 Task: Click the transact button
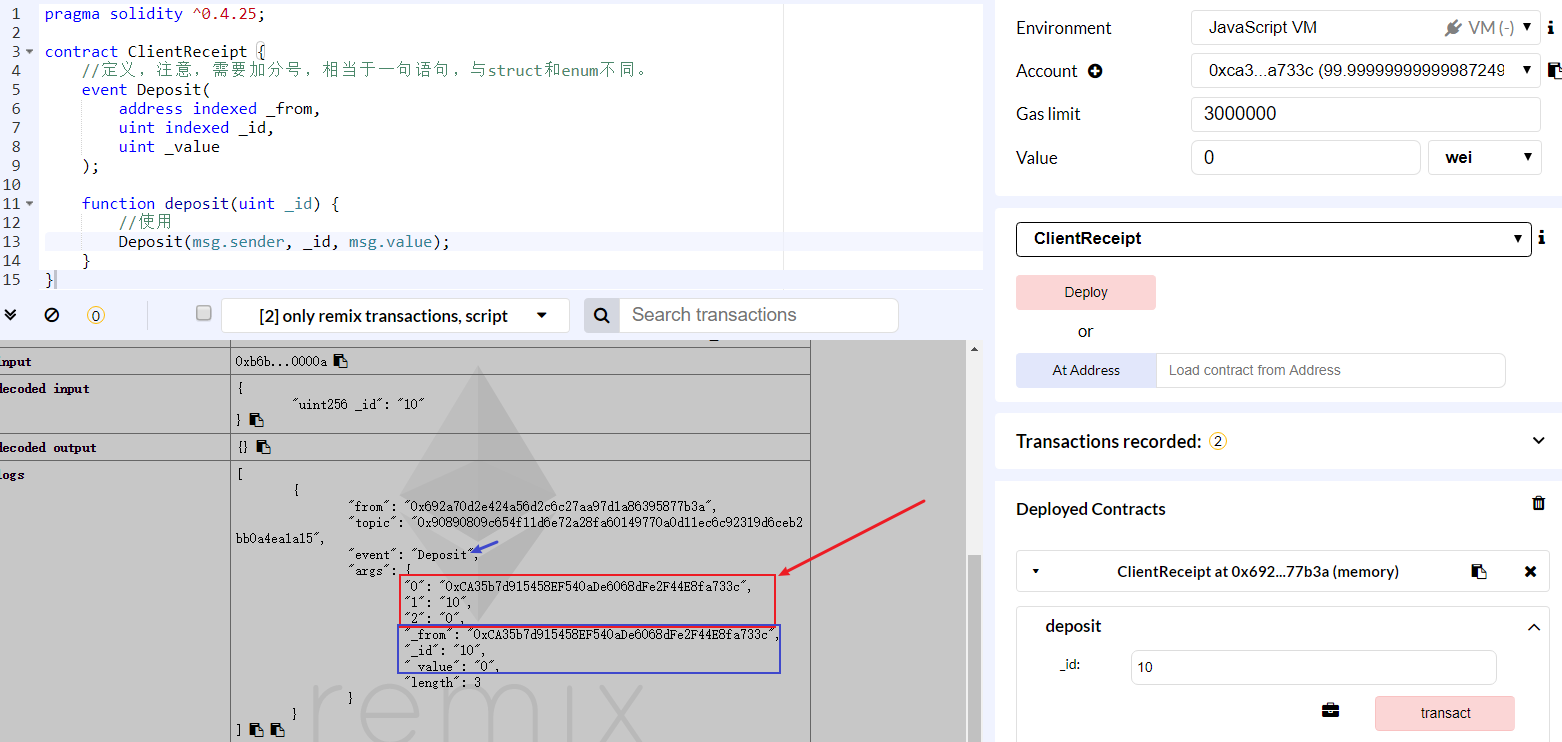click(1445, 713)
